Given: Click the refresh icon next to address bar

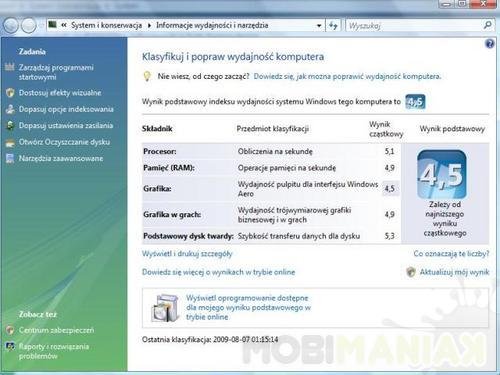Looking at the screenshot, I should pyautogui.click(x=333, y=25).
